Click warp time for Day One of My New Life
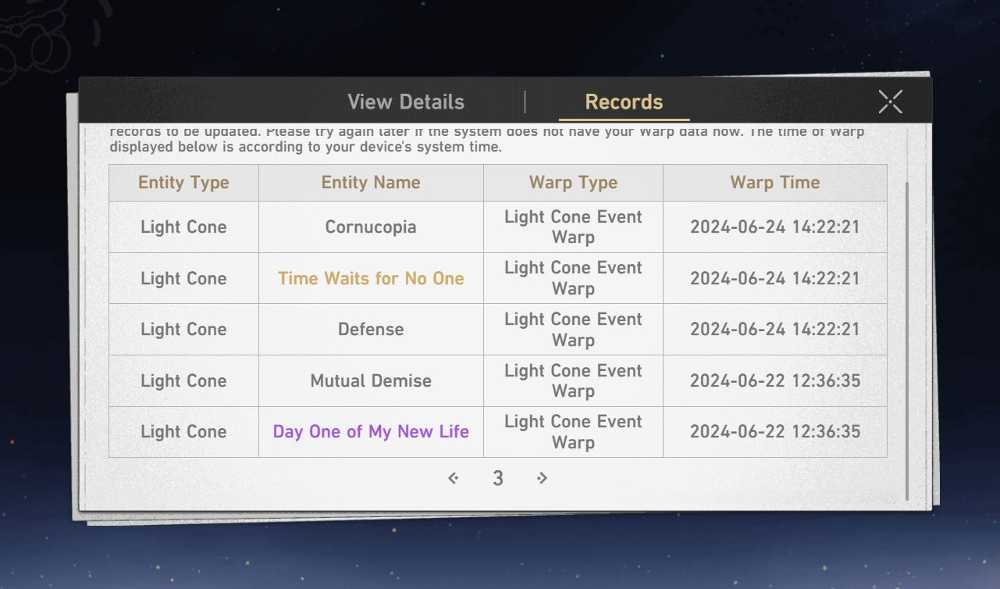Image resolution: width=1000 pixels, height=589 pixels. pos(775,432)
